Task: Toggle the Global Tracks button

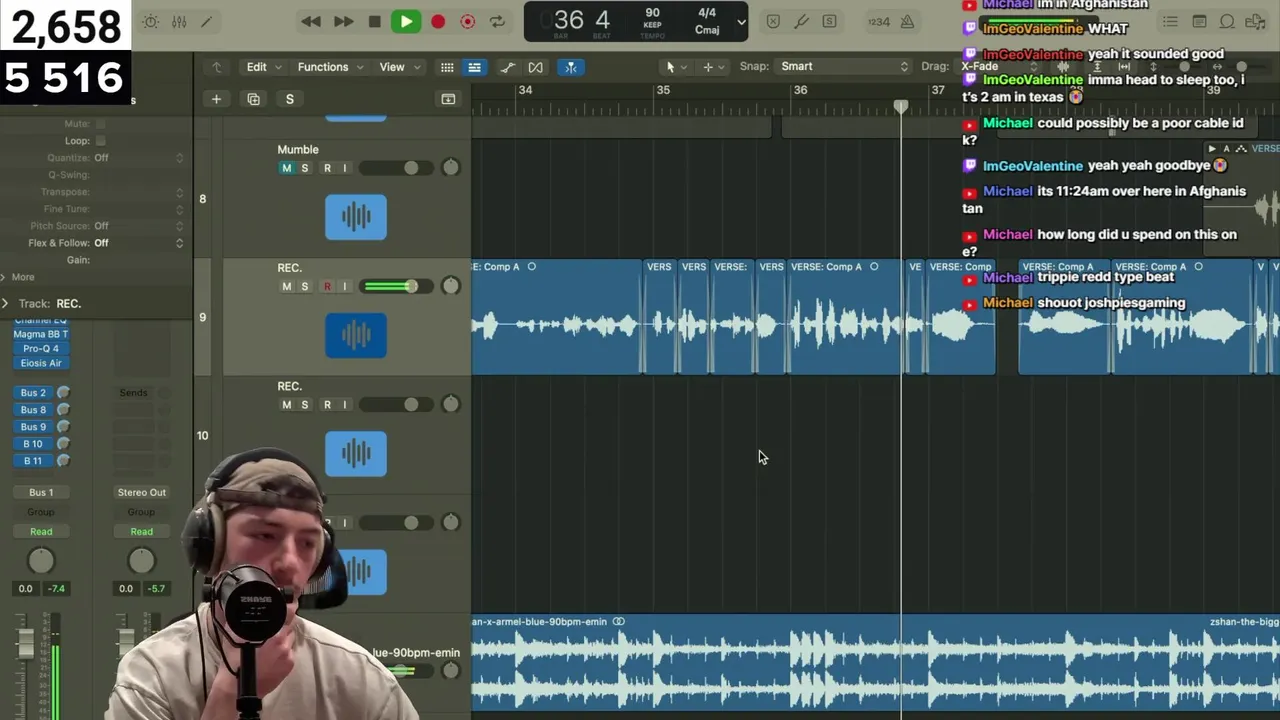Action: pos(448,99)
